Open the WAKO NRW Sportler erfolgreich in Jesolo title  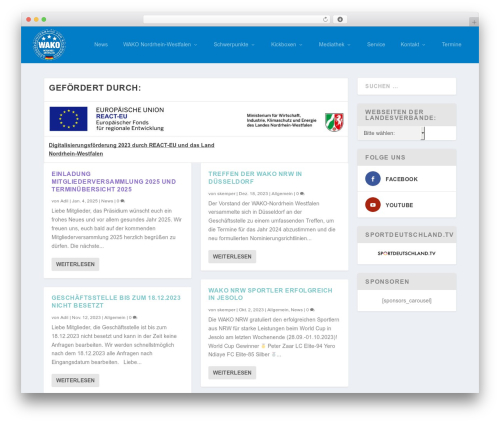pyautogui.click(x=270, y=294)
